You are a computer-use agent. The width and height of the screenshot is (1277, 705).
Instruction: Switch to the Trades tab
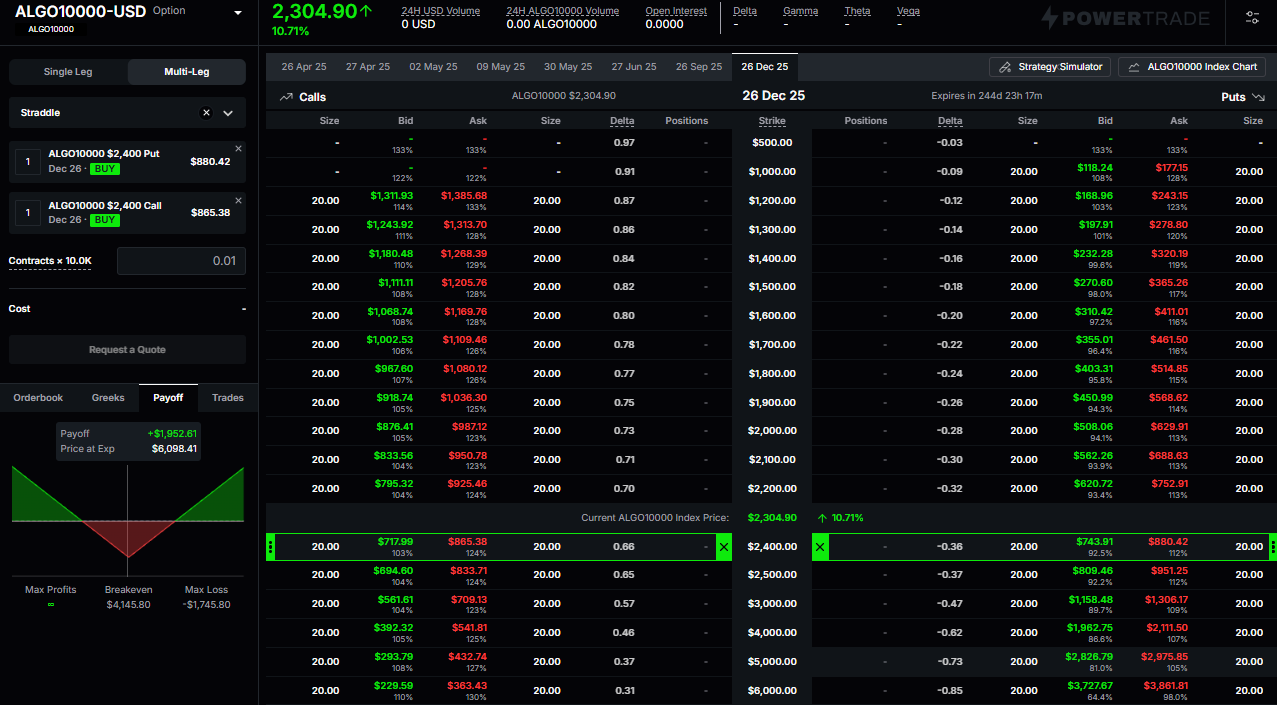tap(228, 398)
